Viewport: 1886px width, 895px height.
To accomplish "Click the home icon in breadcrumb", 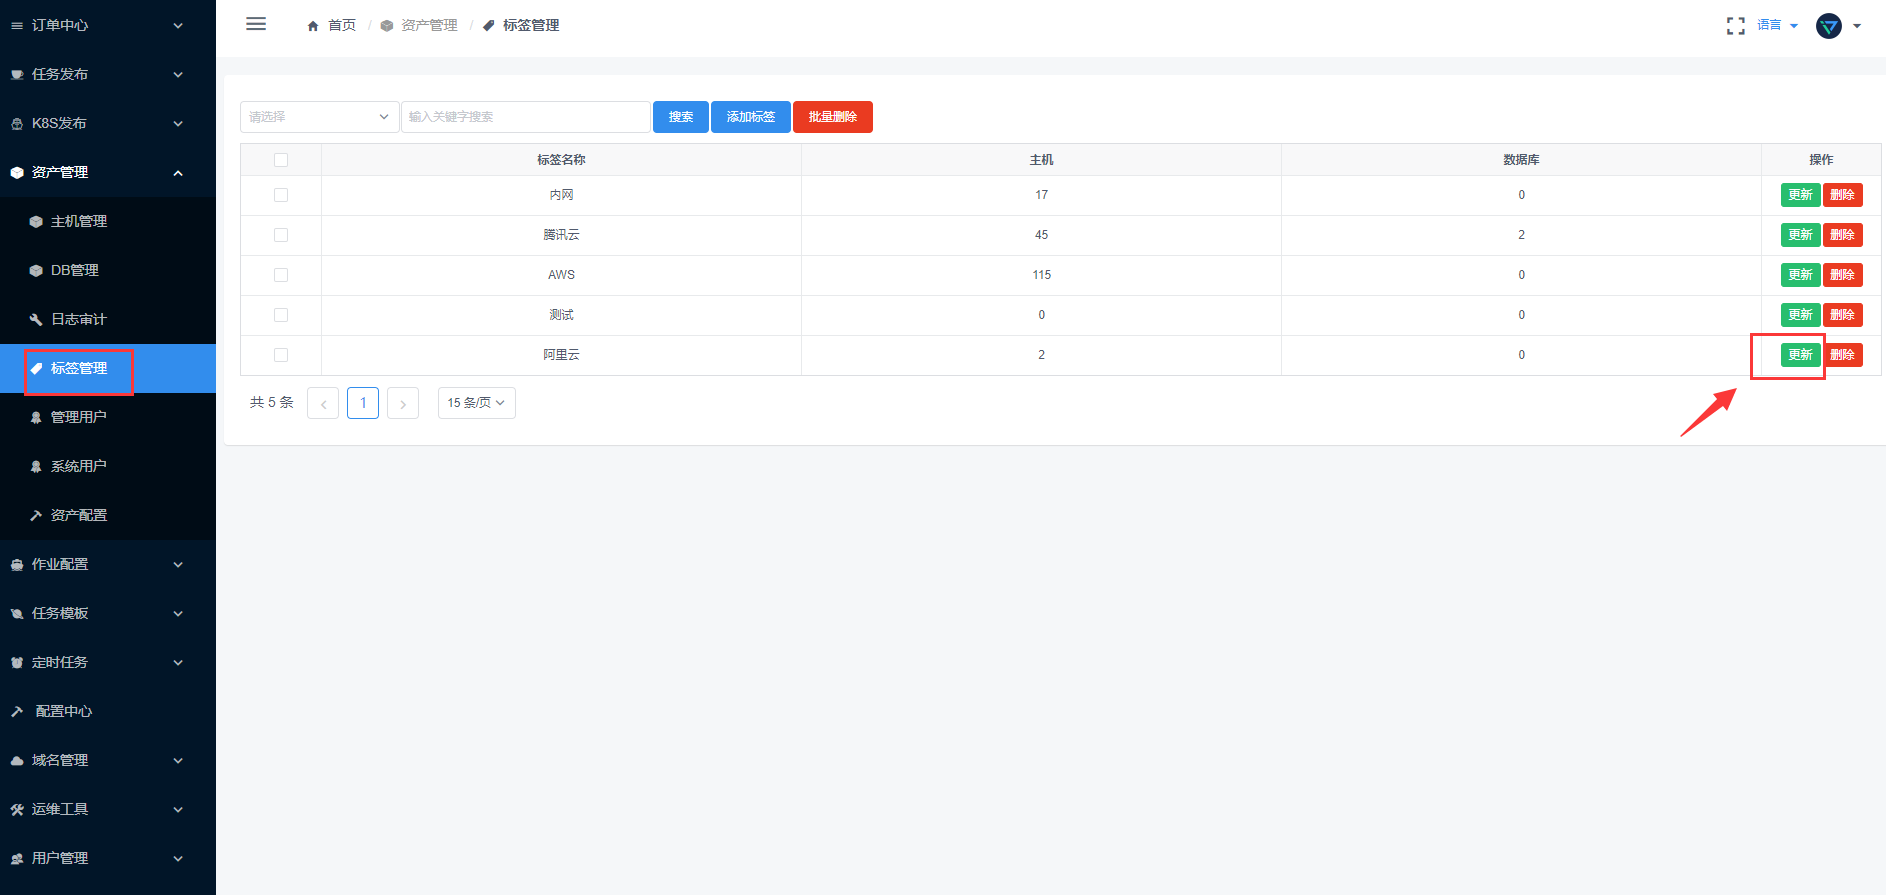I will coord(313,26).
